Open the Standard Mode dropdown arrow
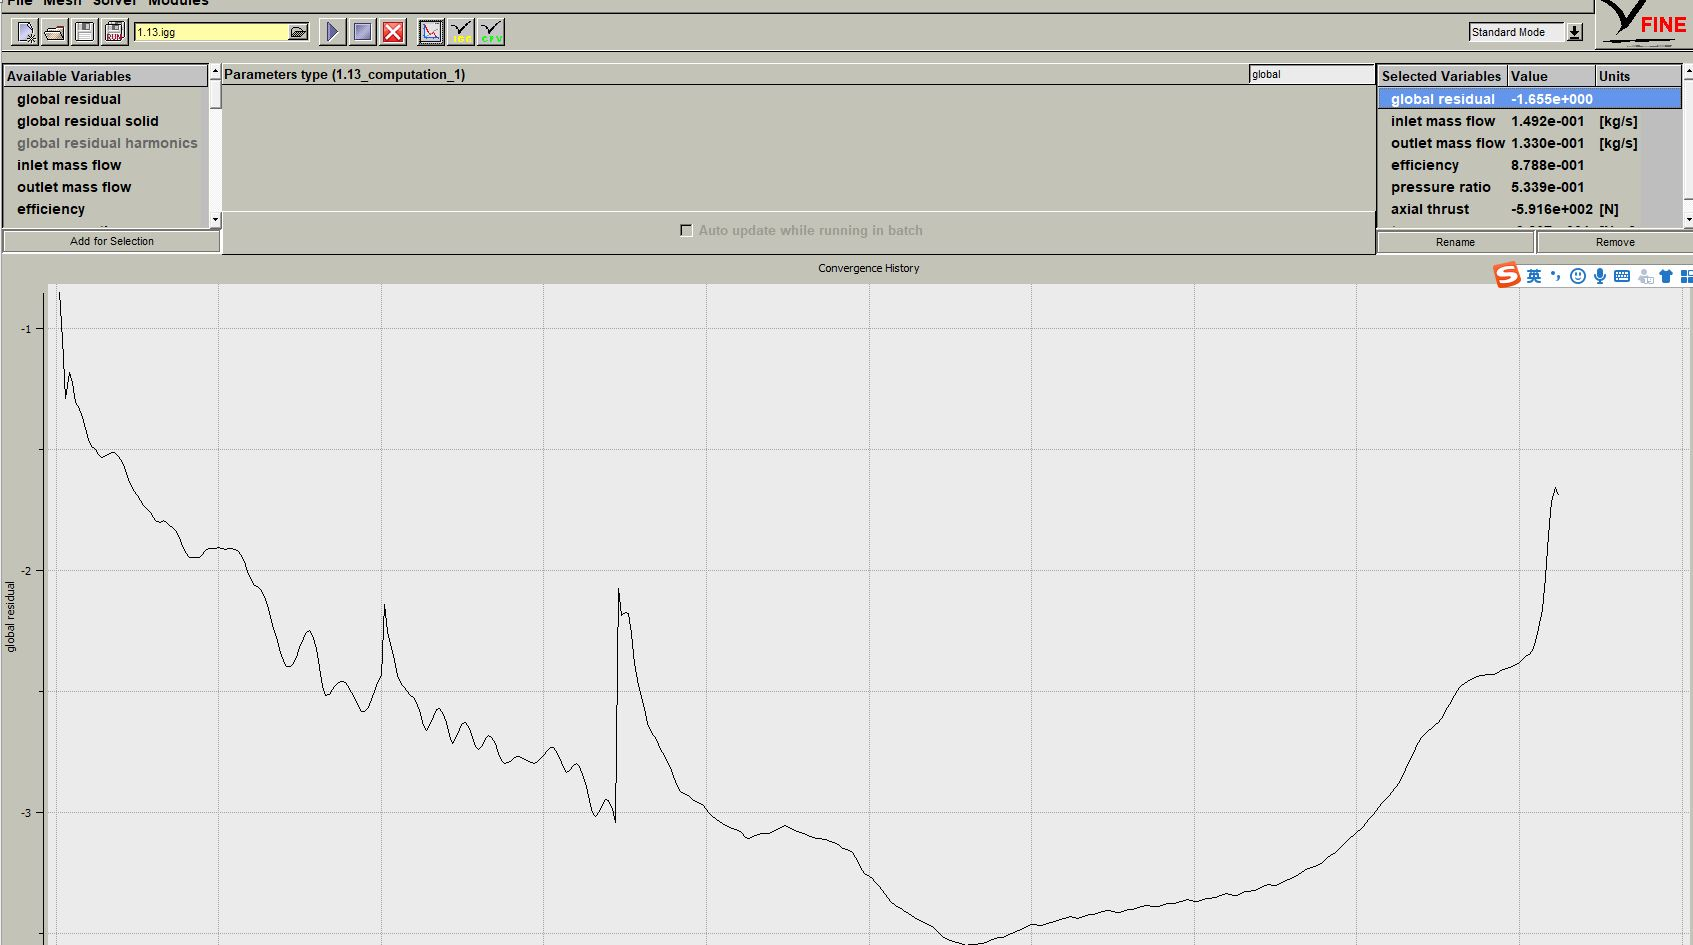 pos(1575,32)
